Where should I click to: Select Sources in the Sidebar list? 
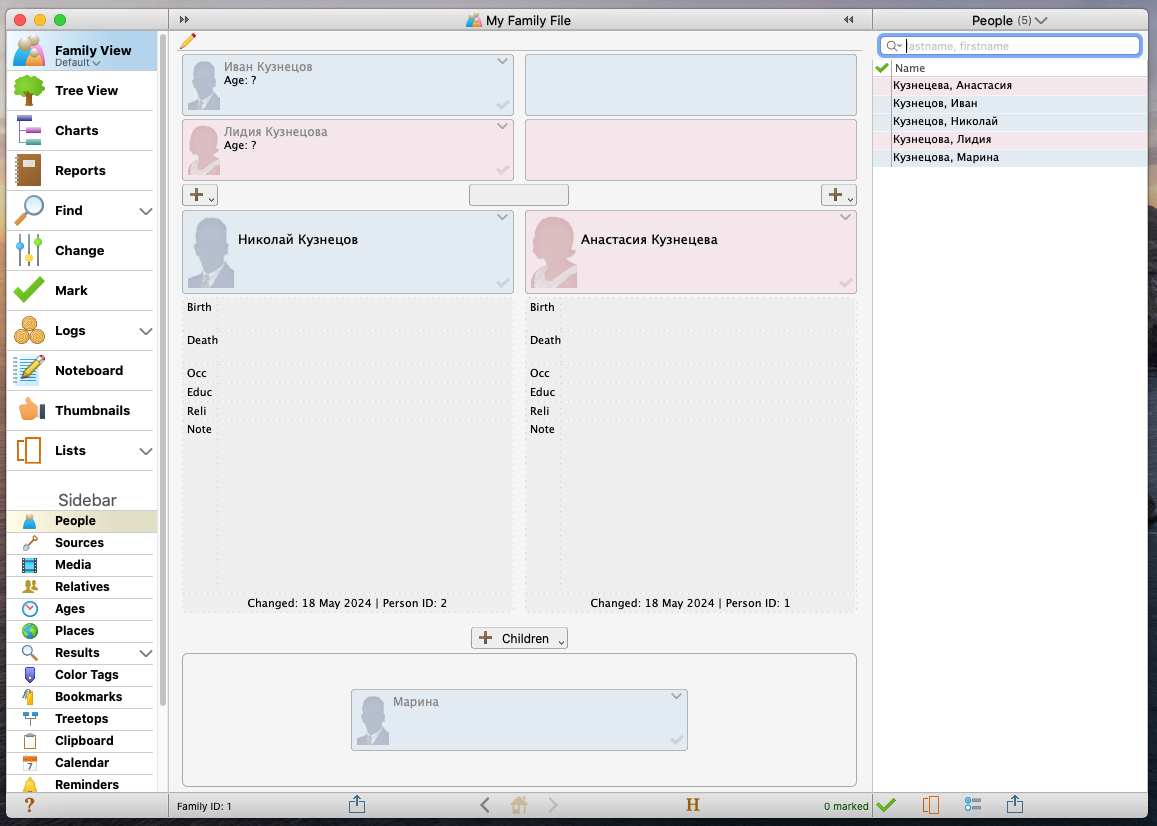[79, 543]
